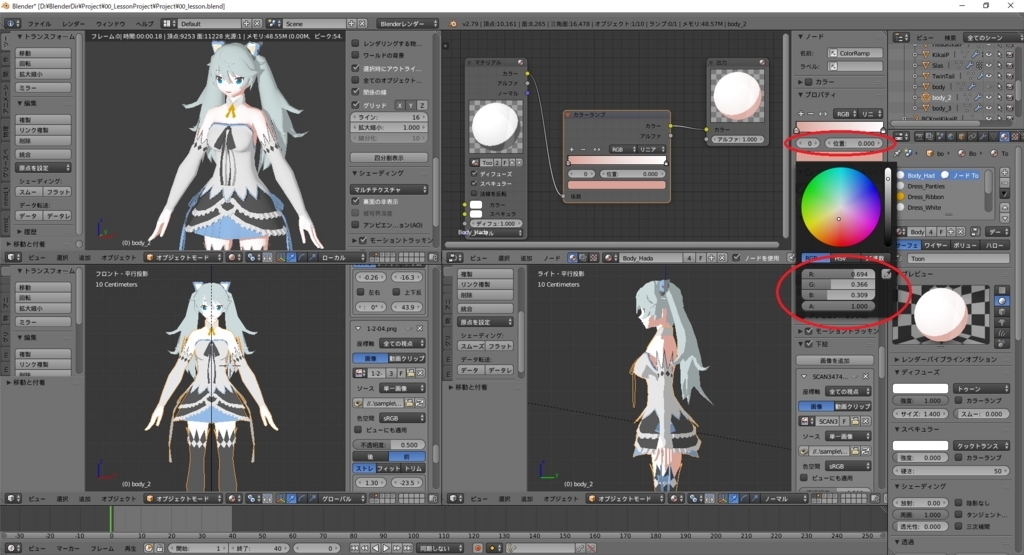Toggle the グリッド floor checkbox
Image resolution: width=1024 pixels, height=555 pixels.
[356, 104]
